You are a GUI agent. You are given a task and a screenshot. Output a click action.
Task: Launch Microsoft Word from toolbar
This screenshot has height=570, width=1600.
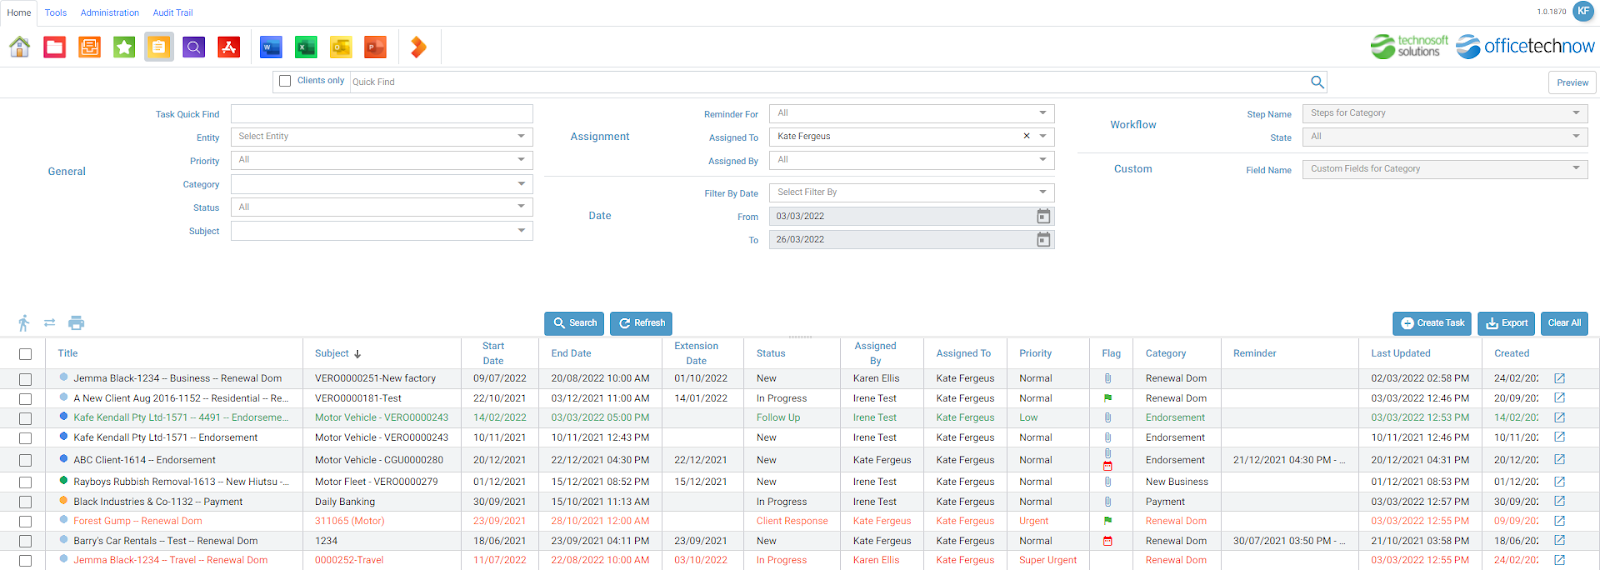pyautogui.click(x=271, y=47)
